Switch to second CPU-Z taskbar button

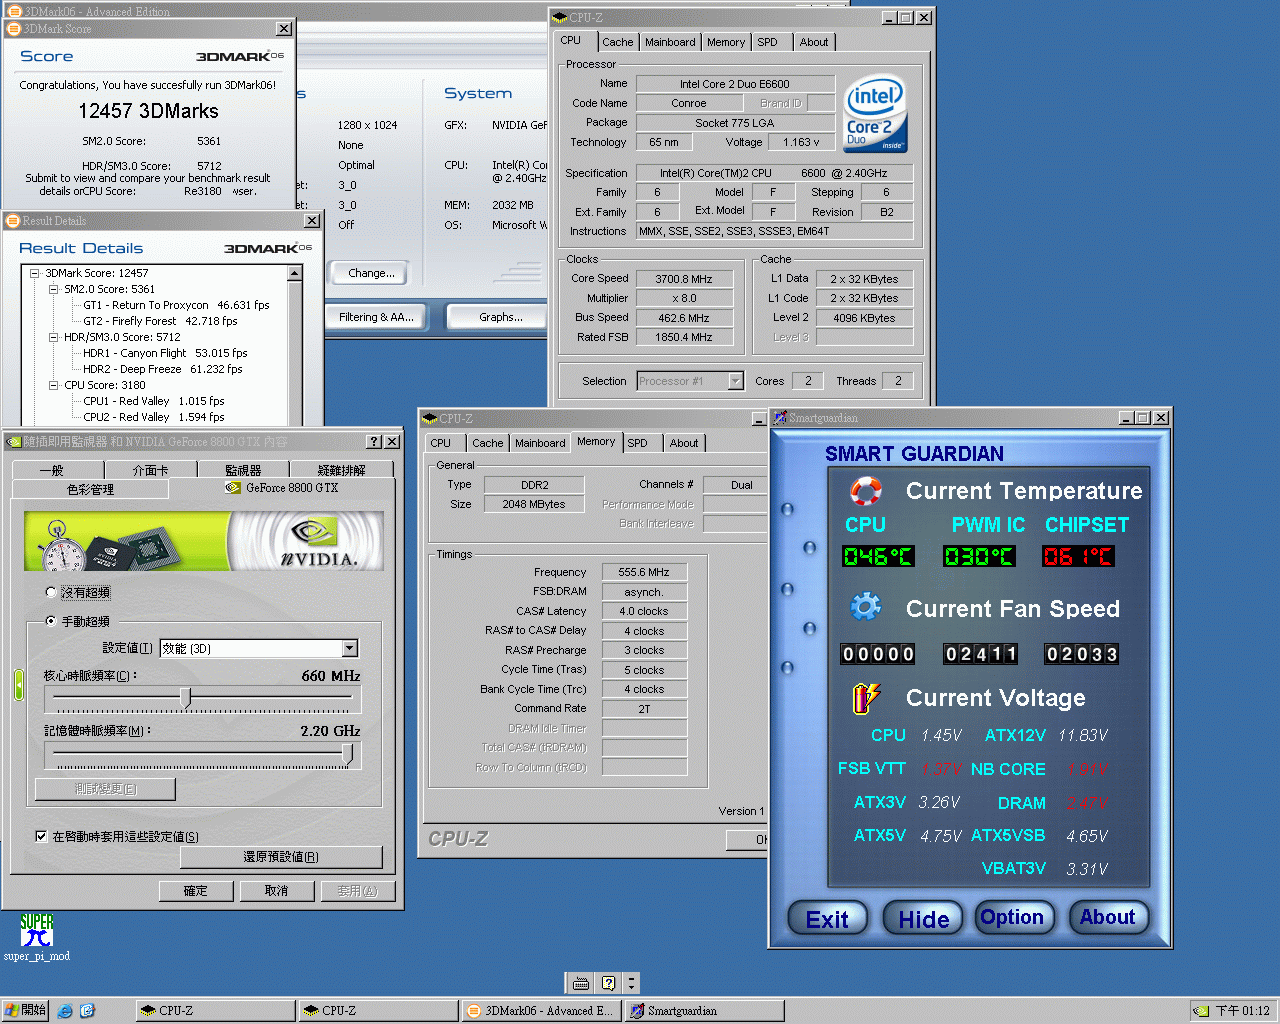[x=380, y=1011]
